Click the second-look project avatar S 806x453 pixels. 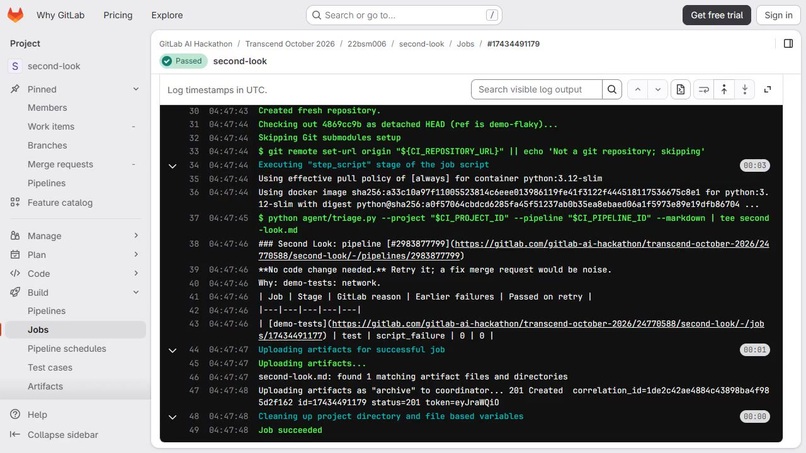[15, 66]
